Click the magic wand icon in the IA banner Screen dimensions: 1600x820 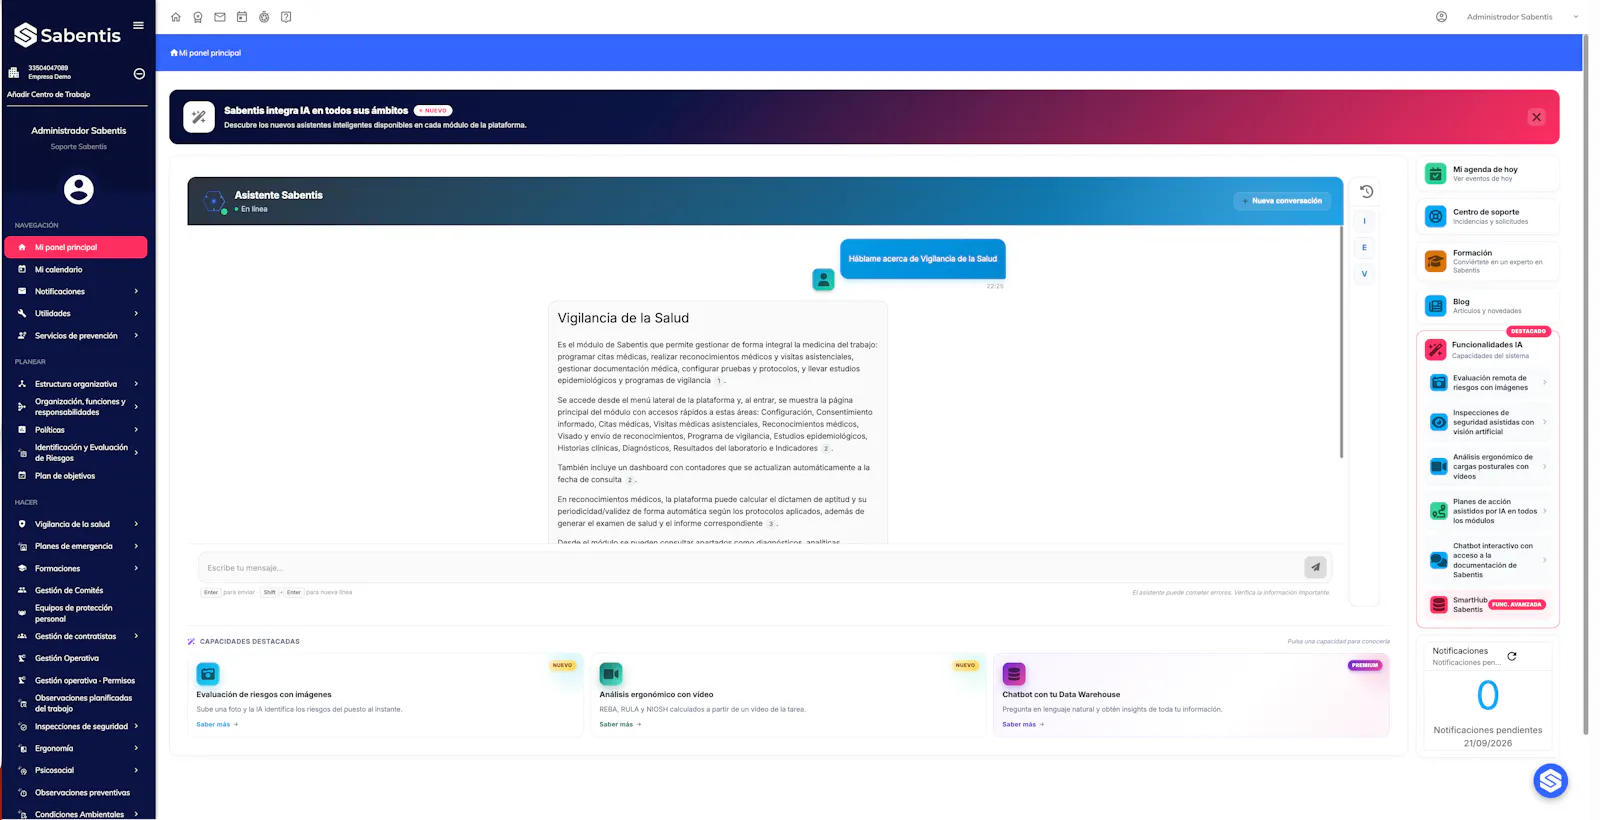[199, 117]
